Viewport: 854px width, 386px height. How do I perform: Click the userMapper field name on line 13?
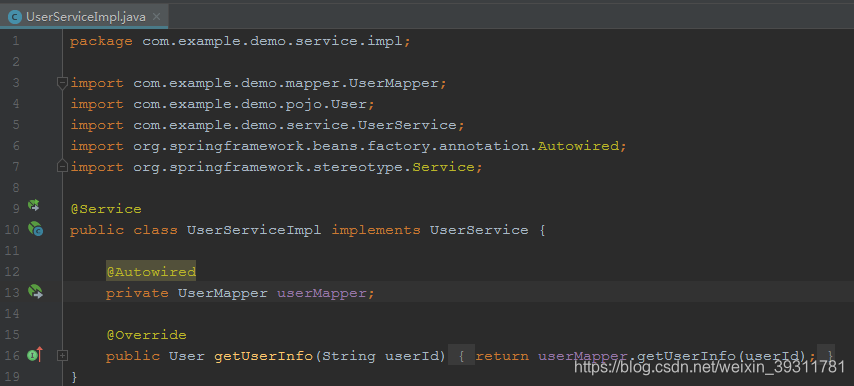coord(322,293)
